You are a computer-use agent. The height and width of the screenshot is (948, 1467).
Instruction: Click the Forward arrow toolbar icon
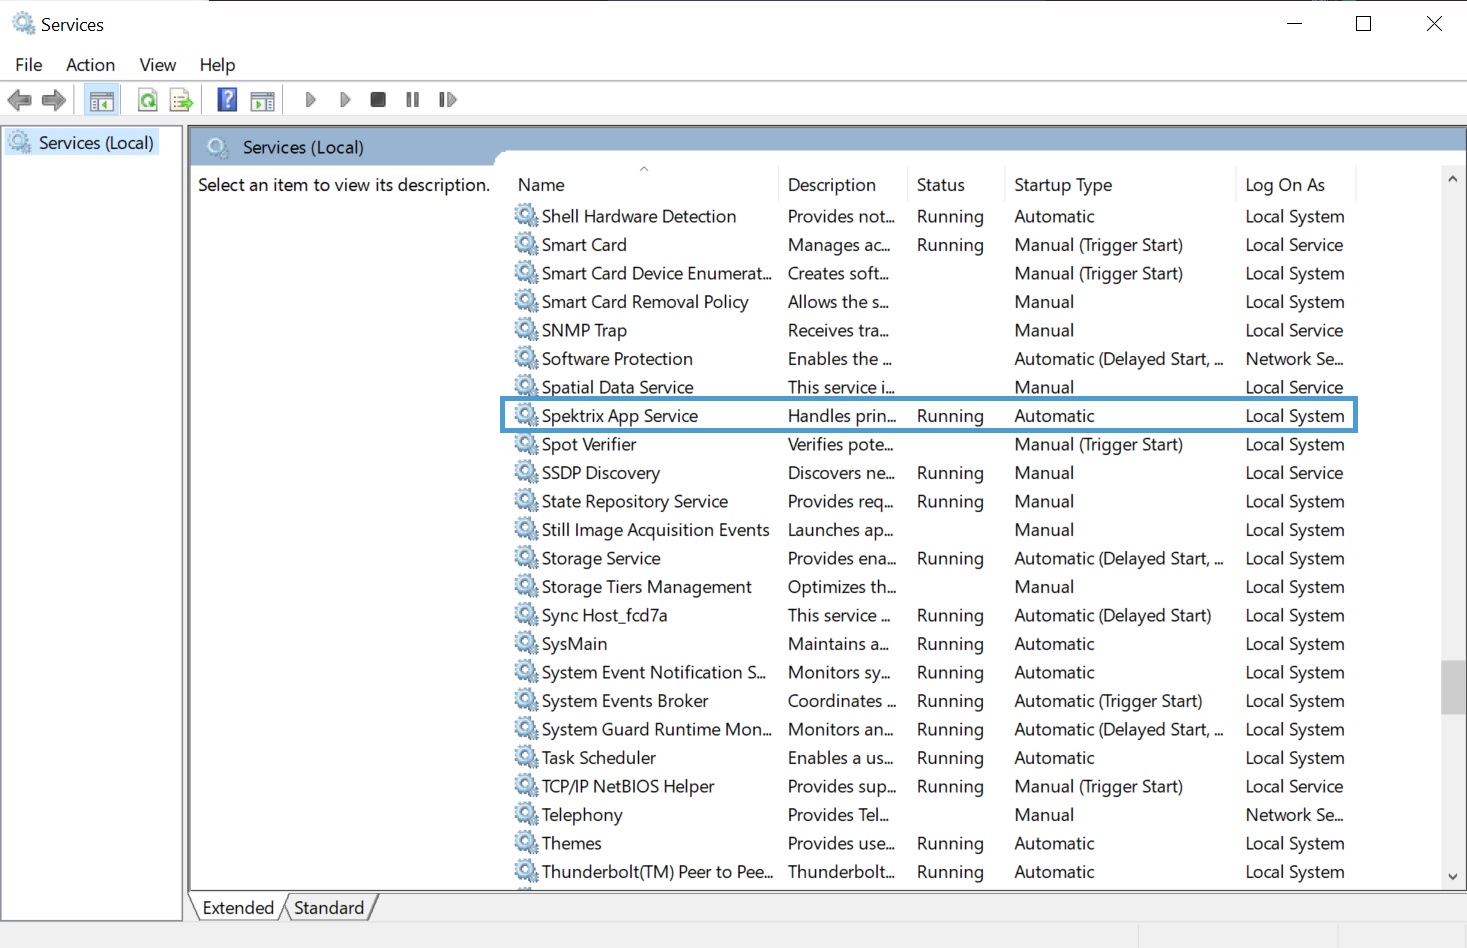click(x=54, y=100)
